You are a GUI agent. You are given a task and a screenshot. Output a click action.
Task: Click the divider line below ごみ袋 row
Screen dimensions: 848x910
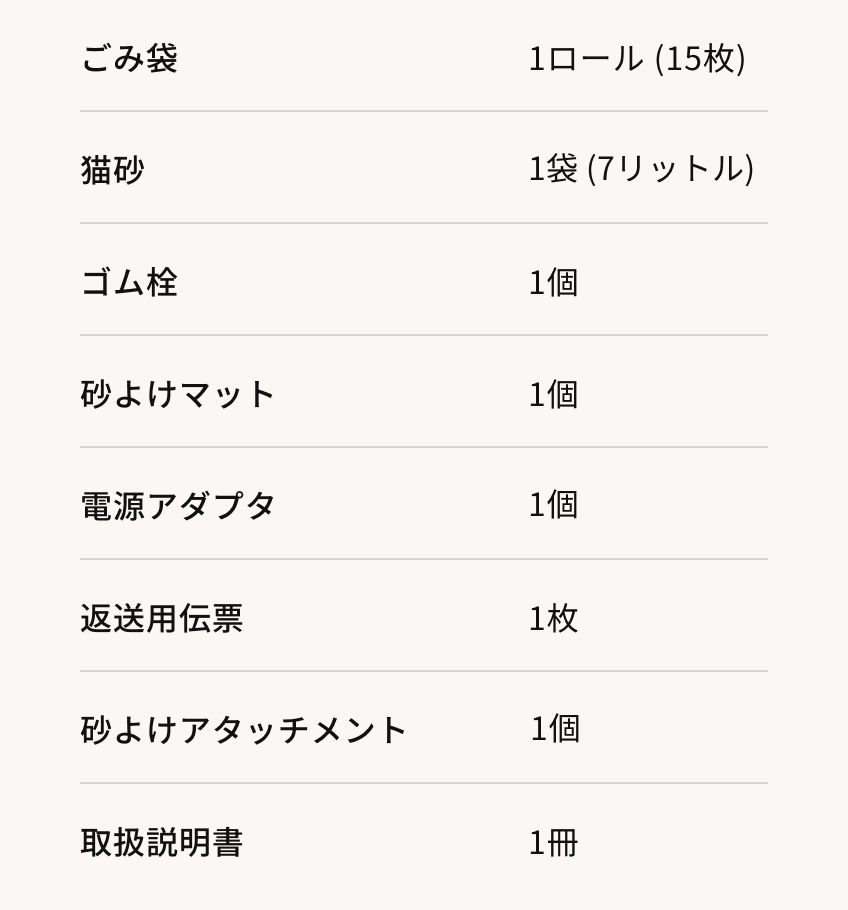(424, 111)
